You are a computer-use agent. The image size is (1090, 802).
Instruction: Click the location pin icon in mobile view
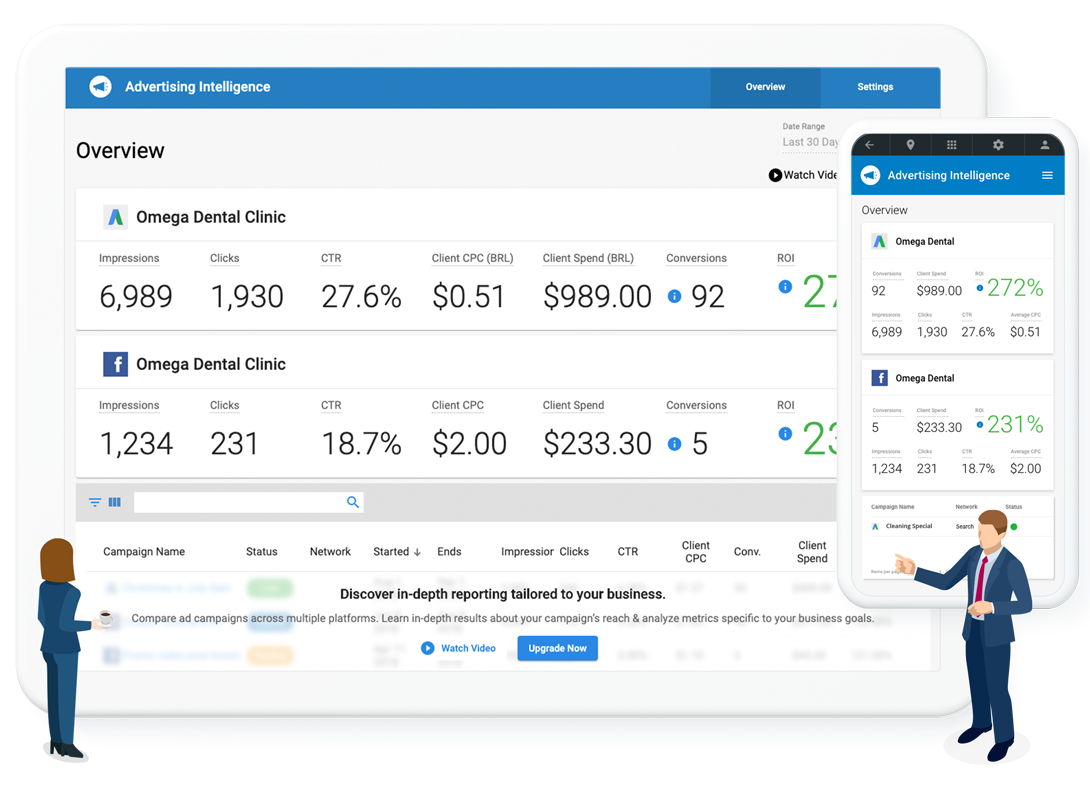pyautogui.click(x=910, y=145)
